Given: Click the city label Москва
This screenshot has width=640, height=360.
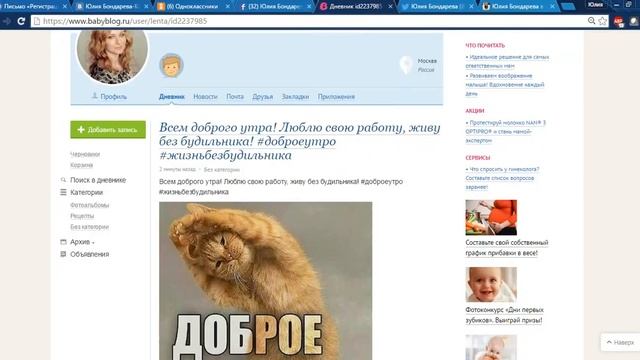Looking at the screenshot, I should coord(427,61).
